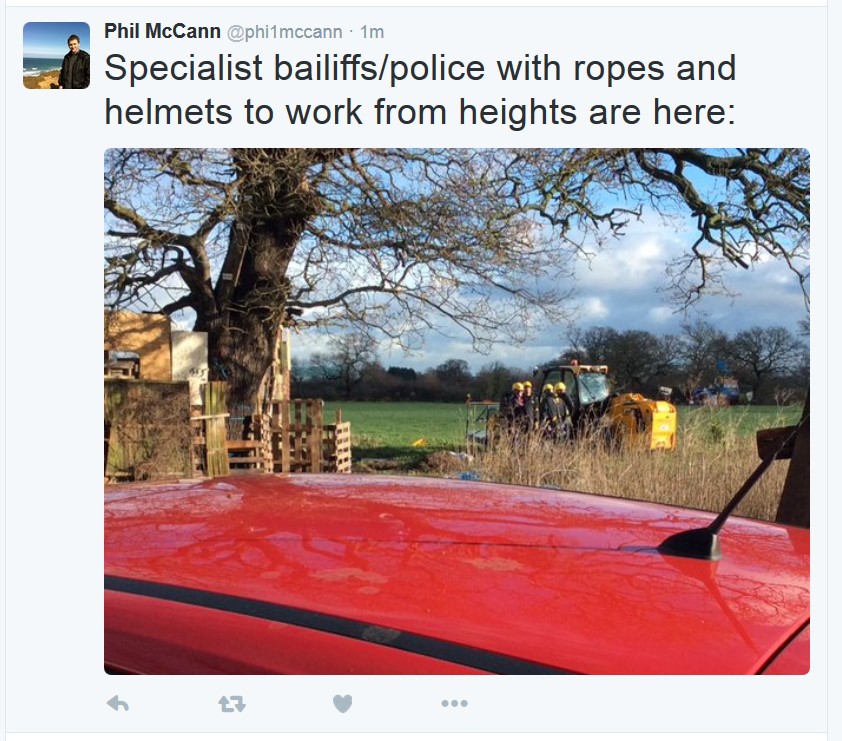Retweet the bailiffs/police tweet
This screenshot has height=741, width=842.
coord(232,703)
